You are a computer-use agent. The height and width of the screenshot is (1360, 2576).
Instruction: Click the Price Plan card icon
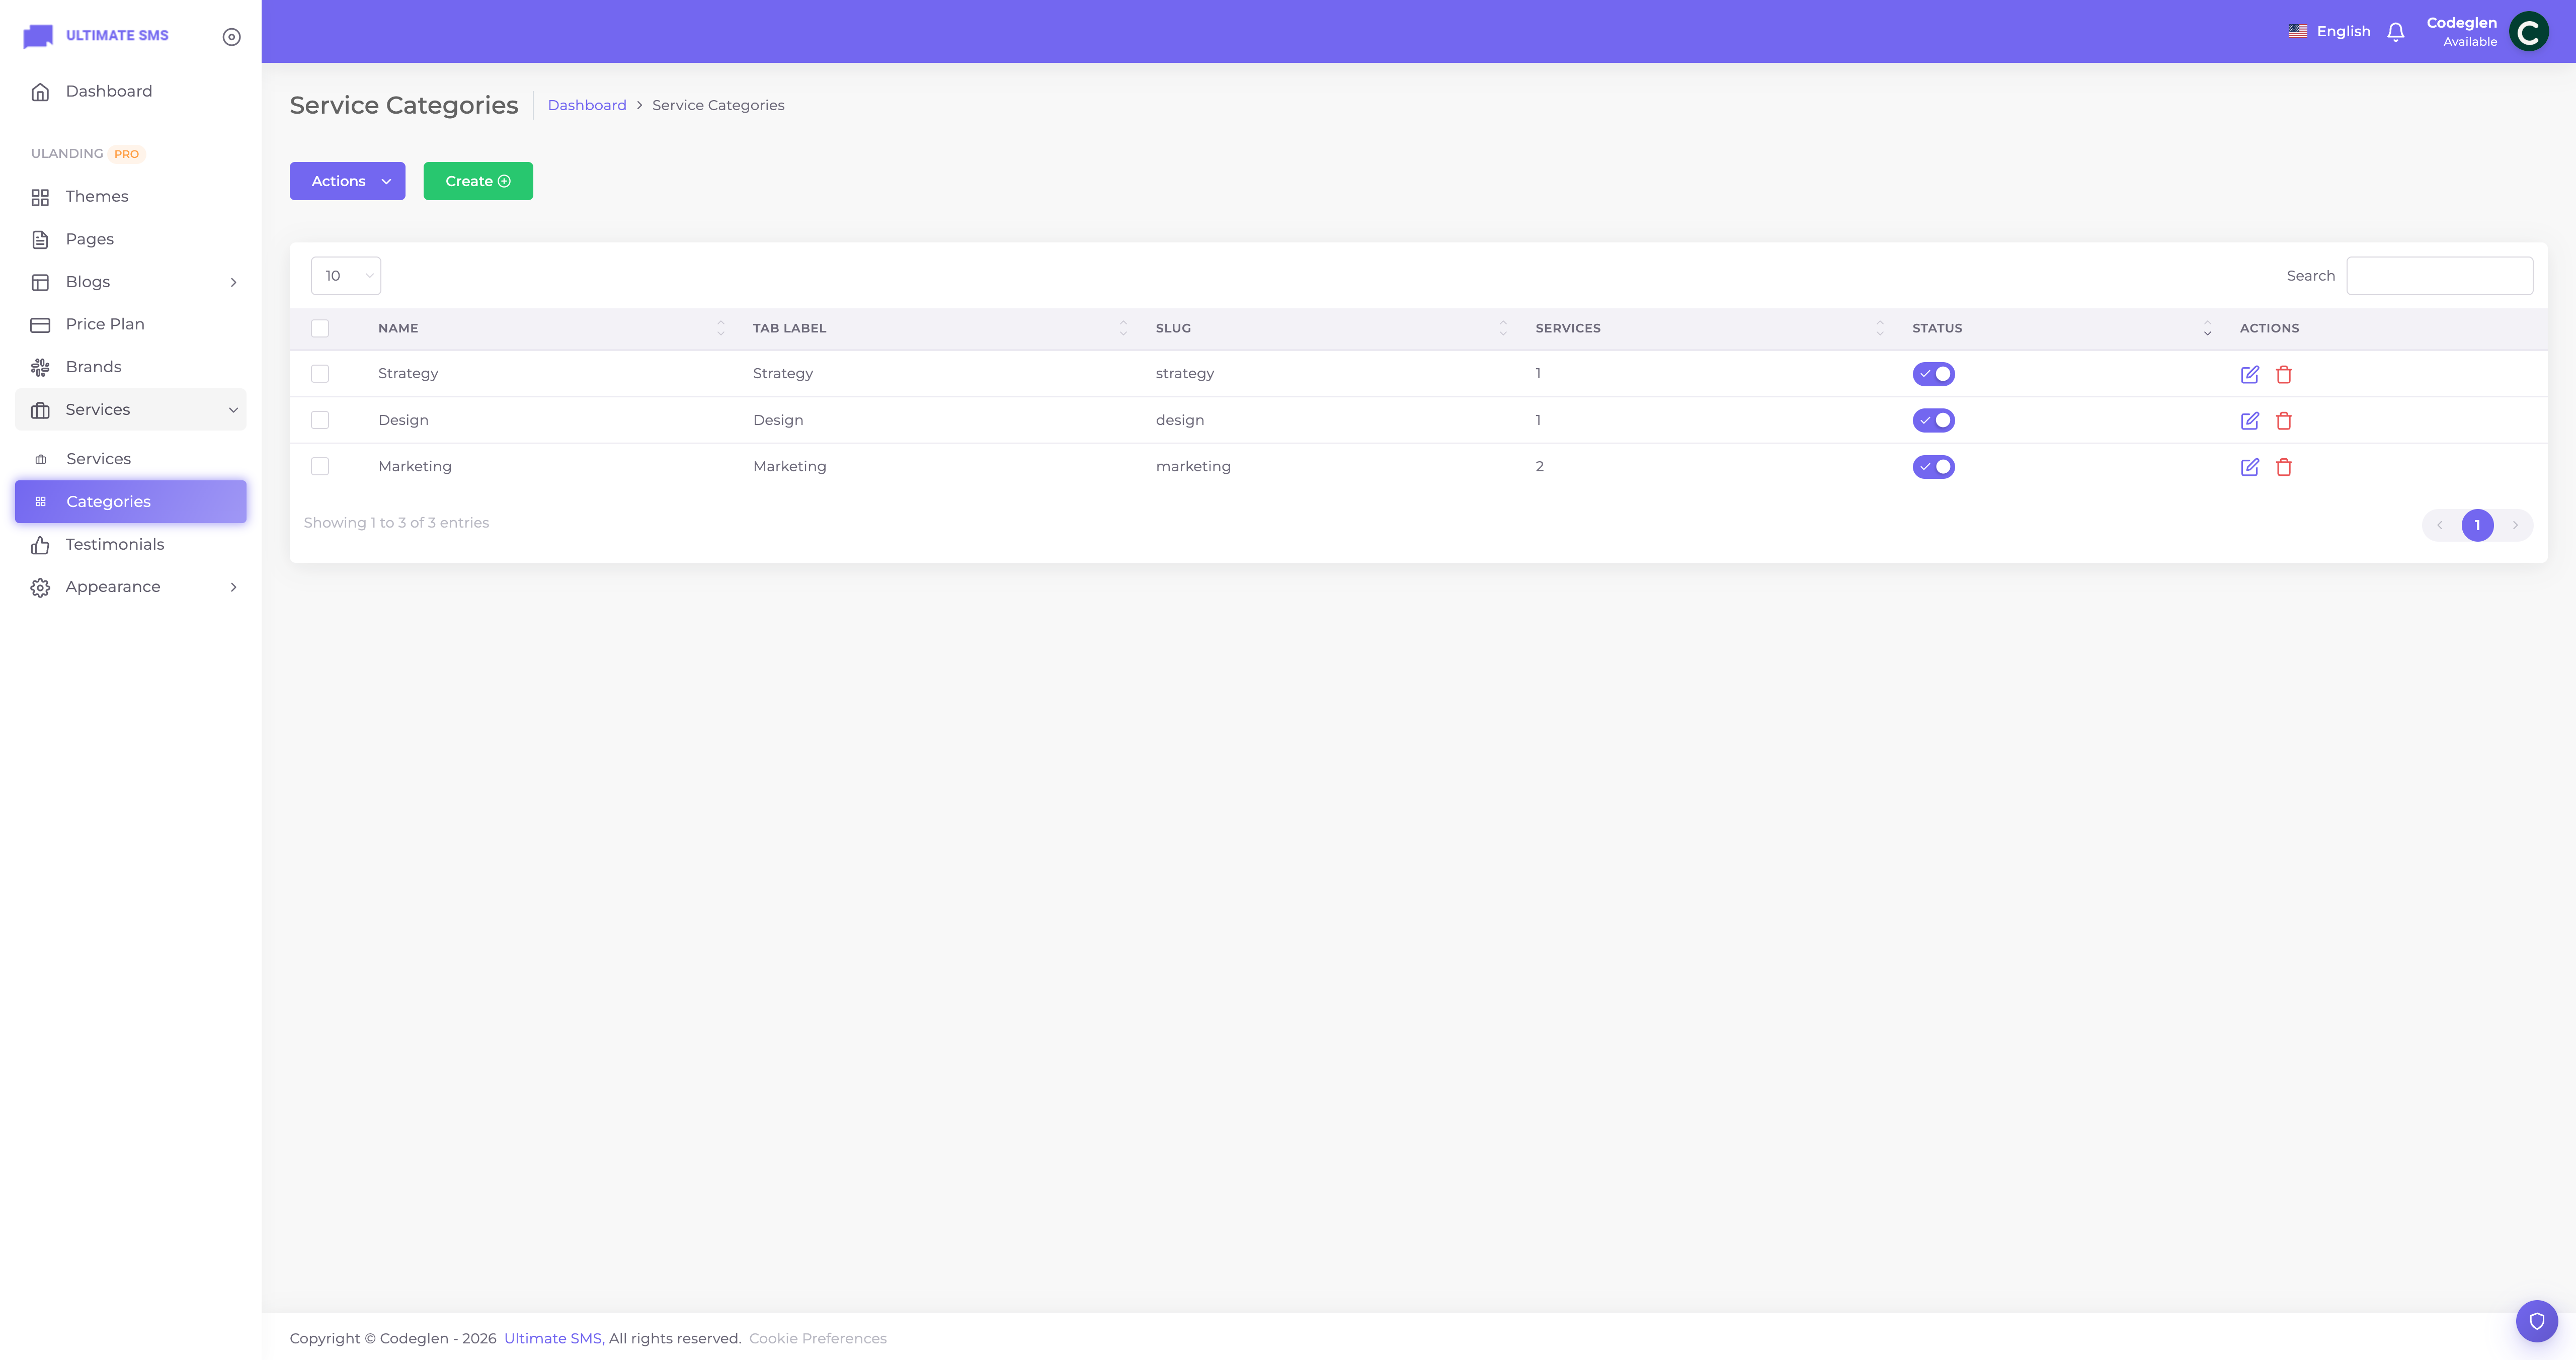[40, 325]
